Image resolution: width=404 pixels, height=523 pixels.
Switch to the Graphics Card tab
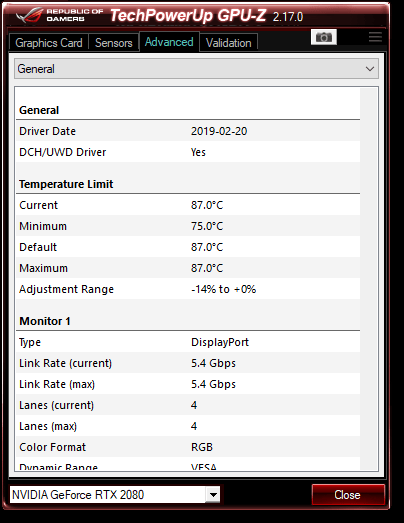click(x=49, y=43)
